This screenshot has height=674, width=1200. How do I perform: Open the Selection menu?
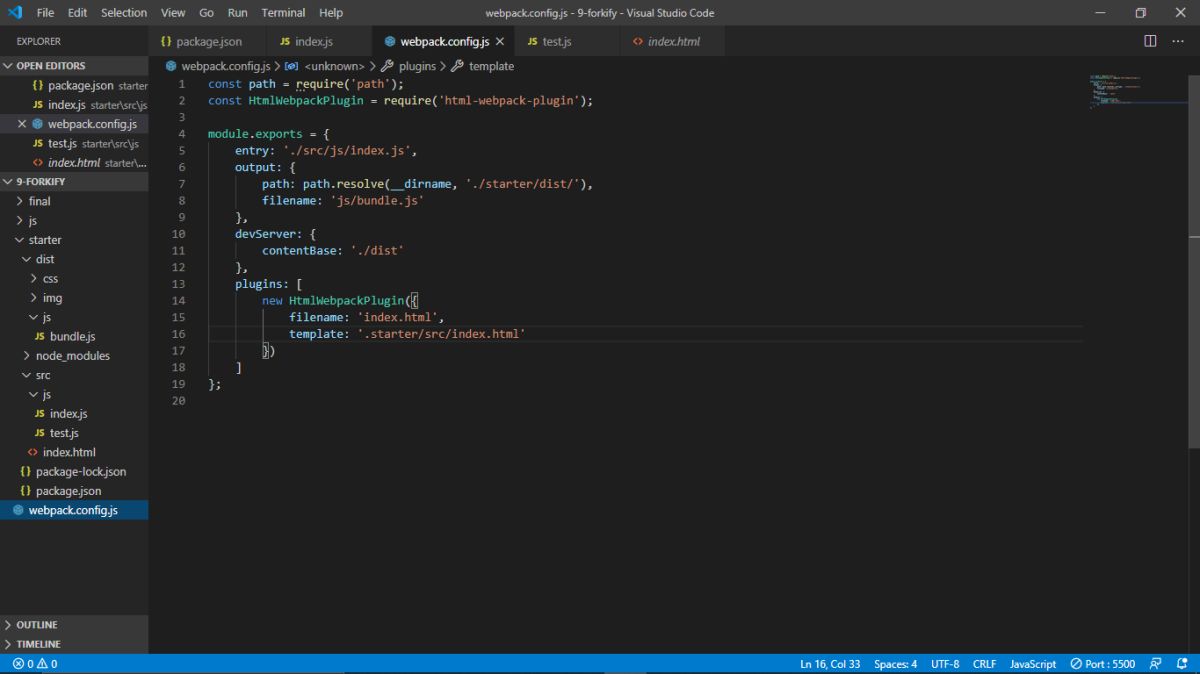click(124, 13)
